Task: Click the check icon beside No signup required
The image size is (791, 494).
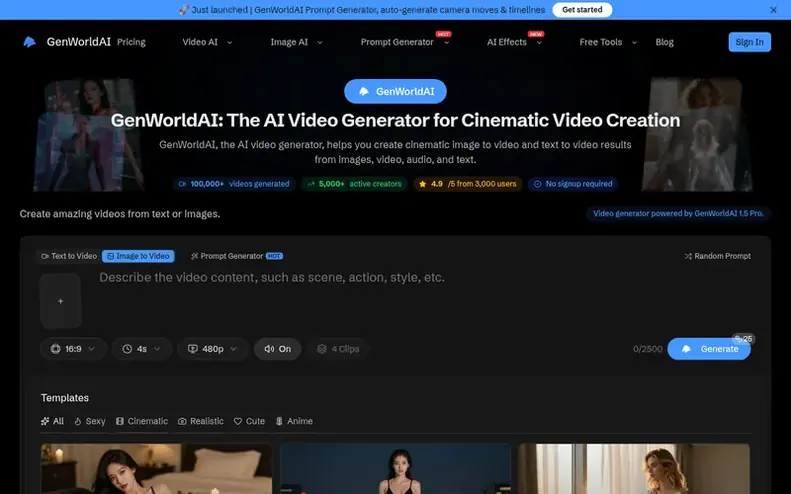Action: click(538, 184)
